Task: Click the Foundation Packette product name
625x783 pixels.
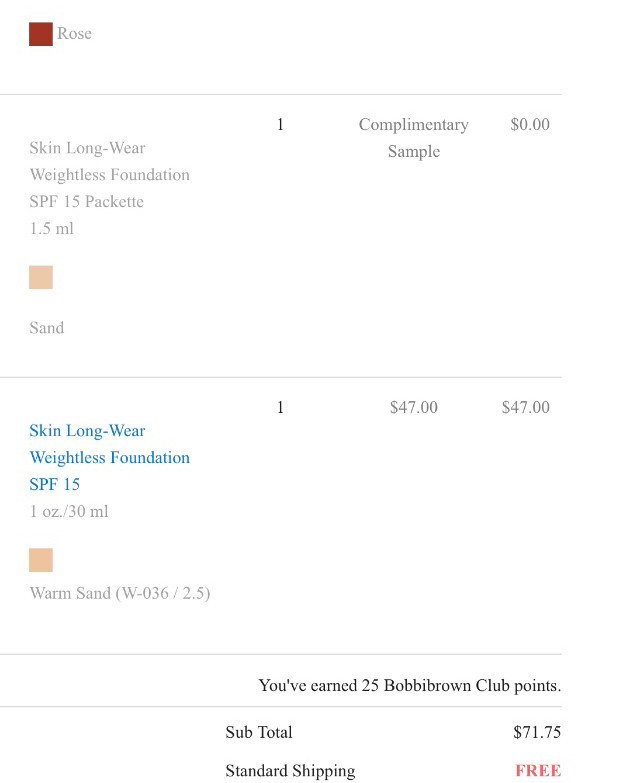Action: 109,175
